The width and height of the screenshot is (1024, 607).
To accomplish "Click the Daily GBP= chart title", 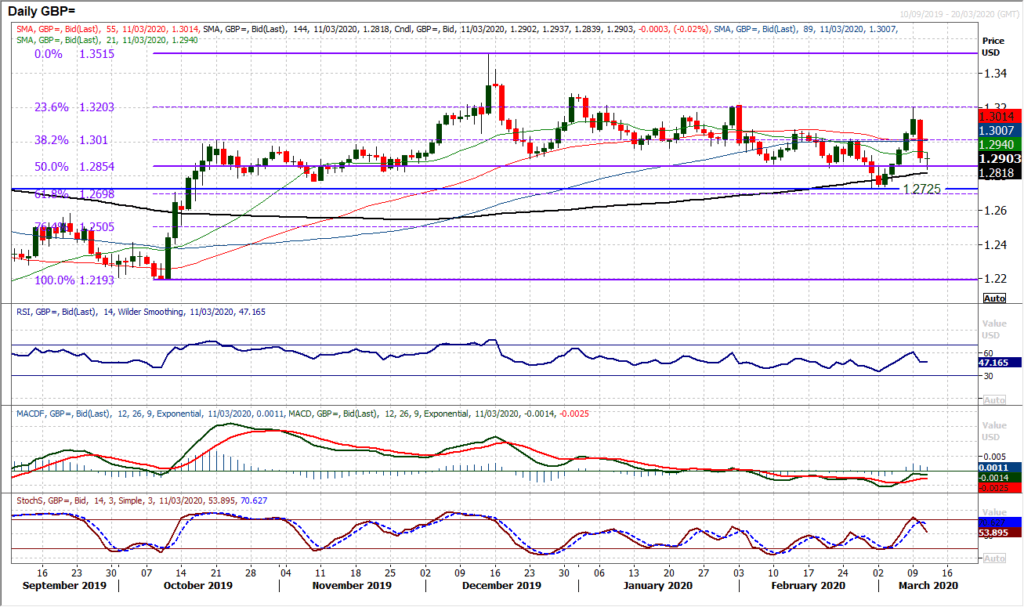I will coord(47,10).
